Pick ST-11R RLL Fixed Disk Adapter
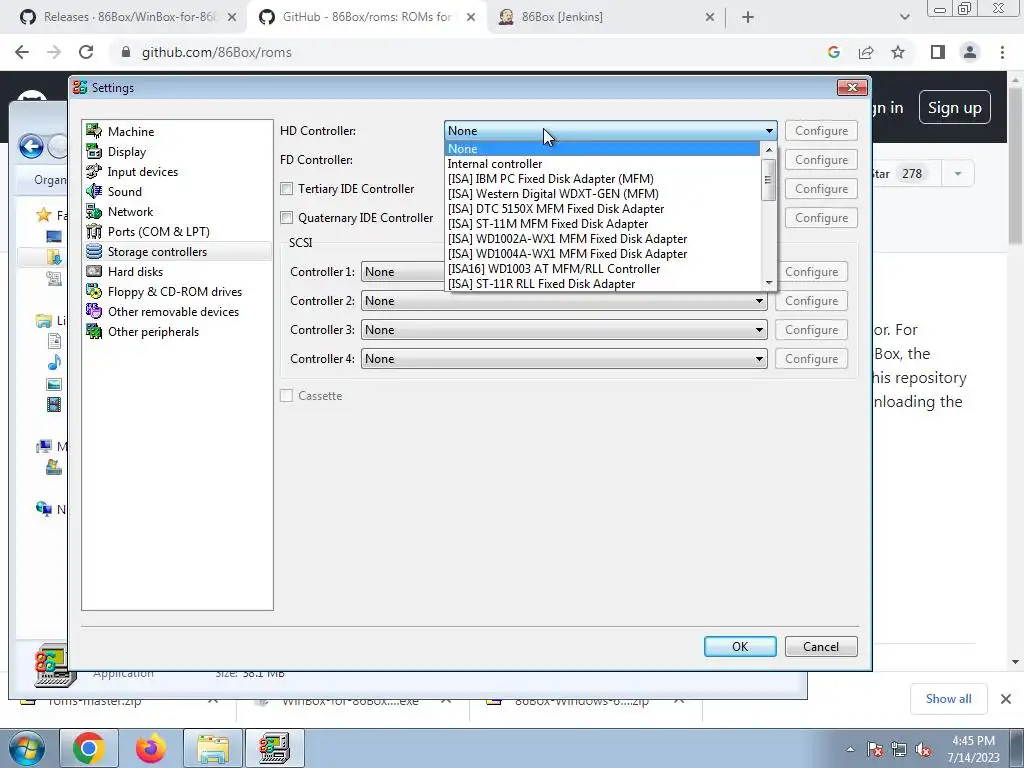 point(602,284)
